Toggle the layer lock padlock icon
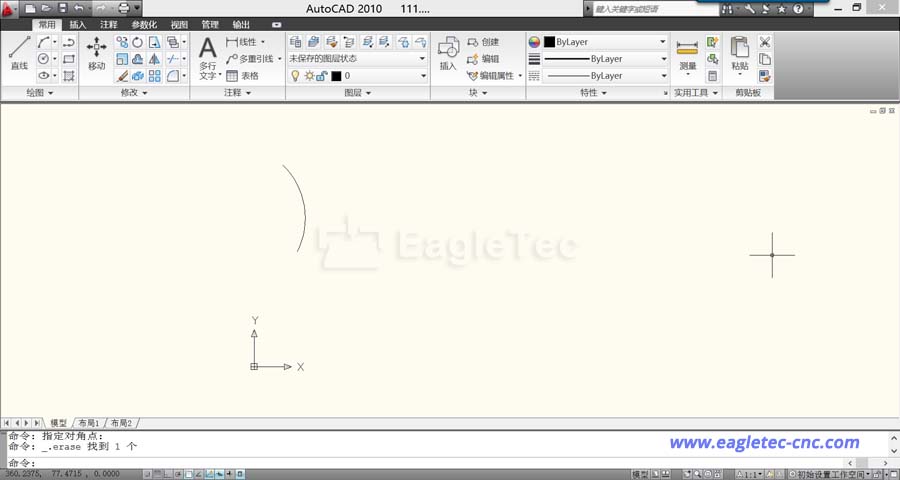Screen dimensions: 900x480 coord(321,75)
